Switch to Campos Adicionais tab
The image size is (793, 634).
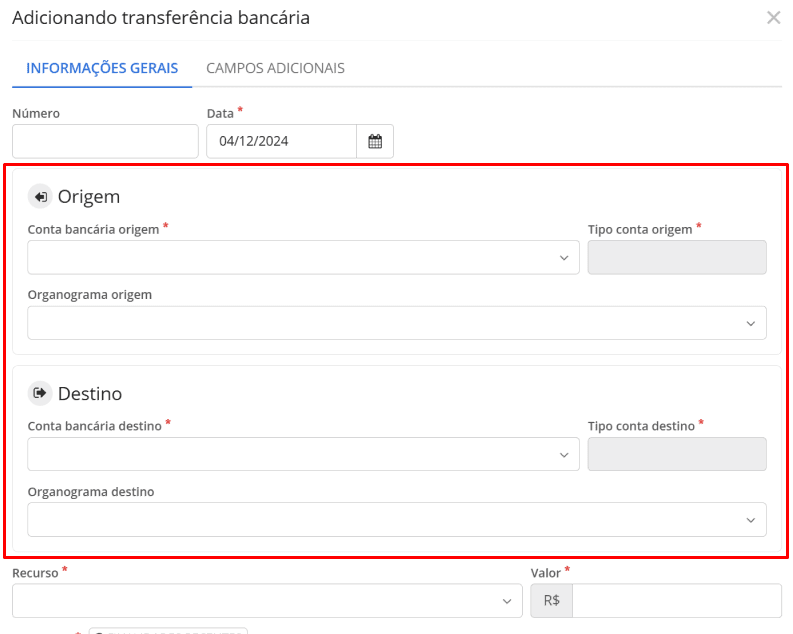click(275, 68)
